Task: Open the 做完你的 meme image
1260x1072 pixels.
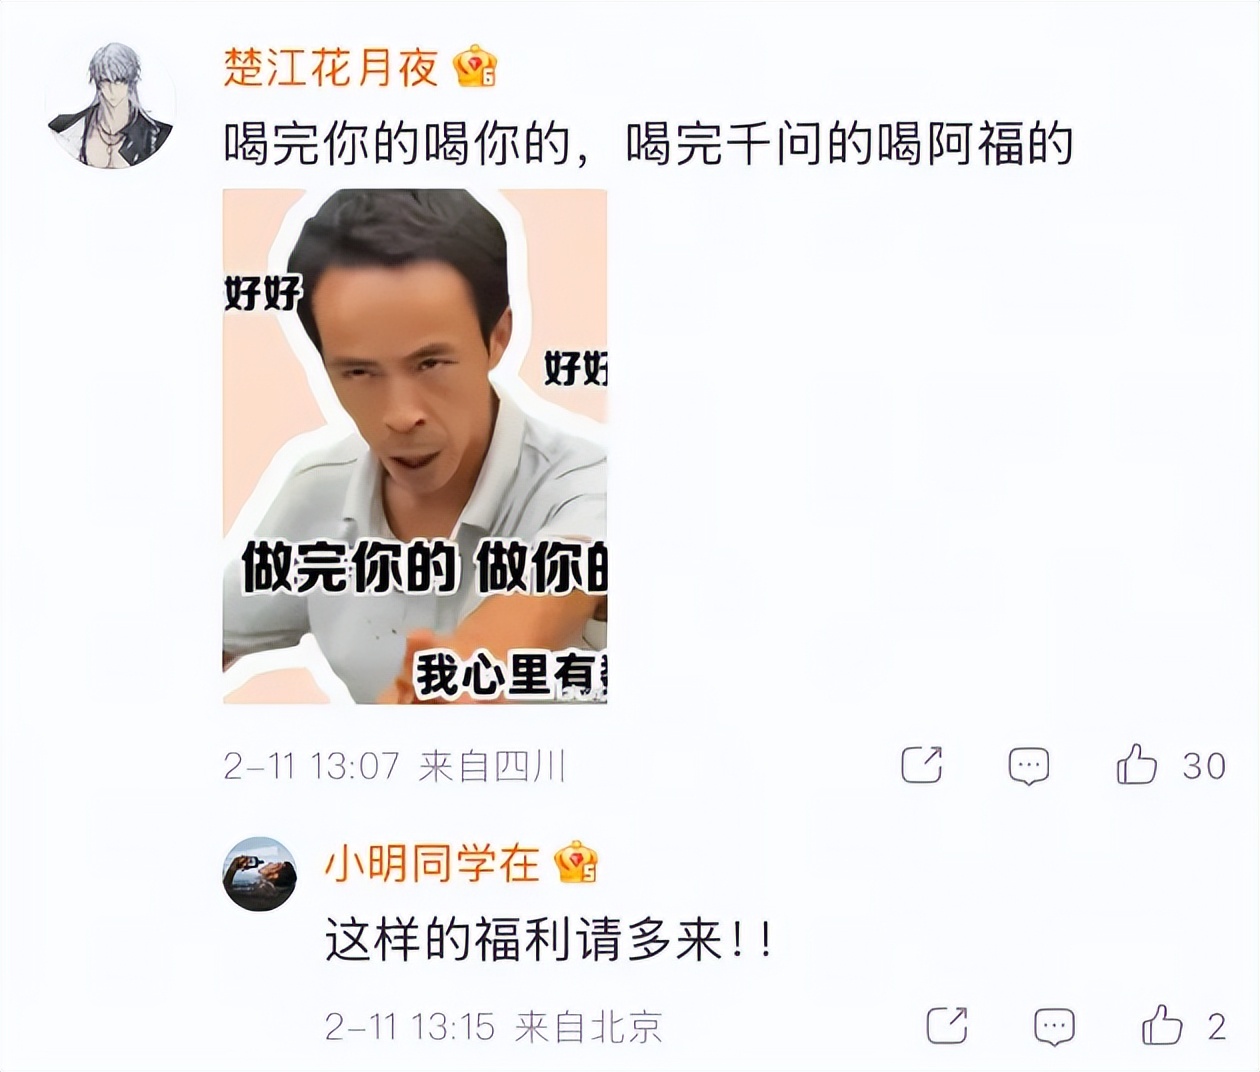Action: (415, 446)
